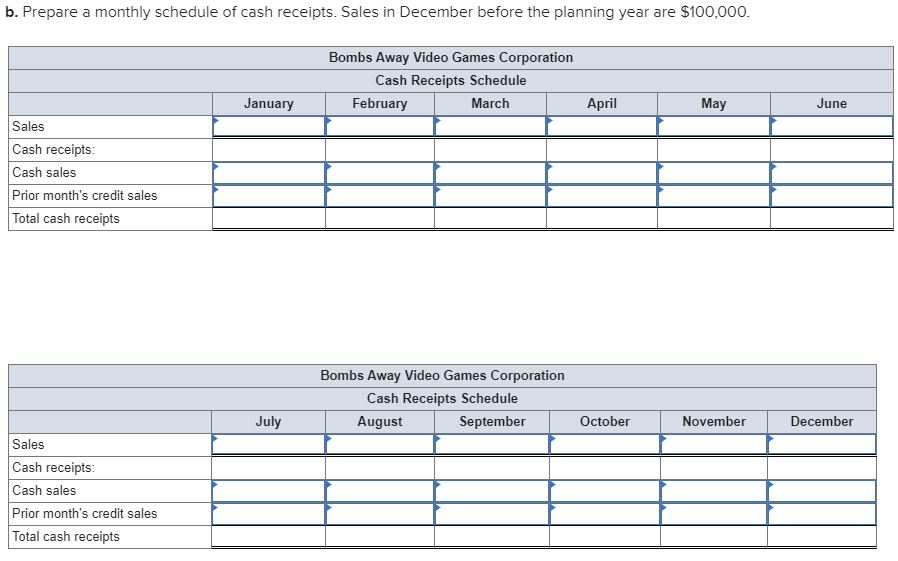Click the May Cash sales cell
The width and height of the screenshot is (898, 561).
coord(714,172)
